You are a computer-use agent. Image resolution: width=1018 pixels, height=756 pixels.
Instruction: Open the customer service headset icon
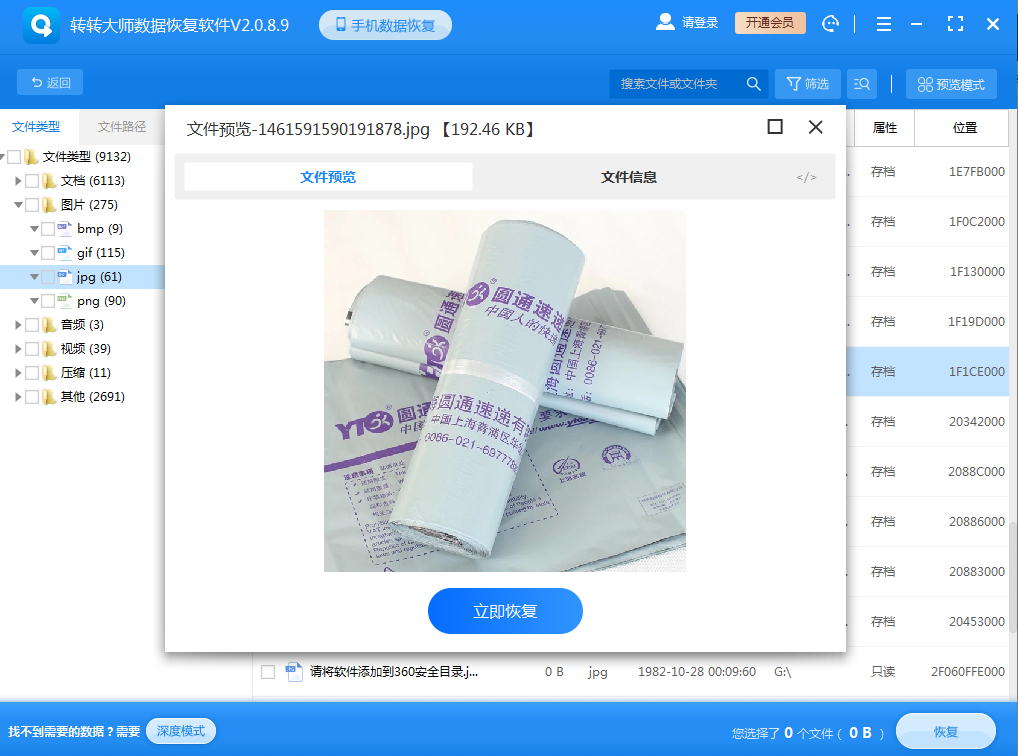click(830, 23)
